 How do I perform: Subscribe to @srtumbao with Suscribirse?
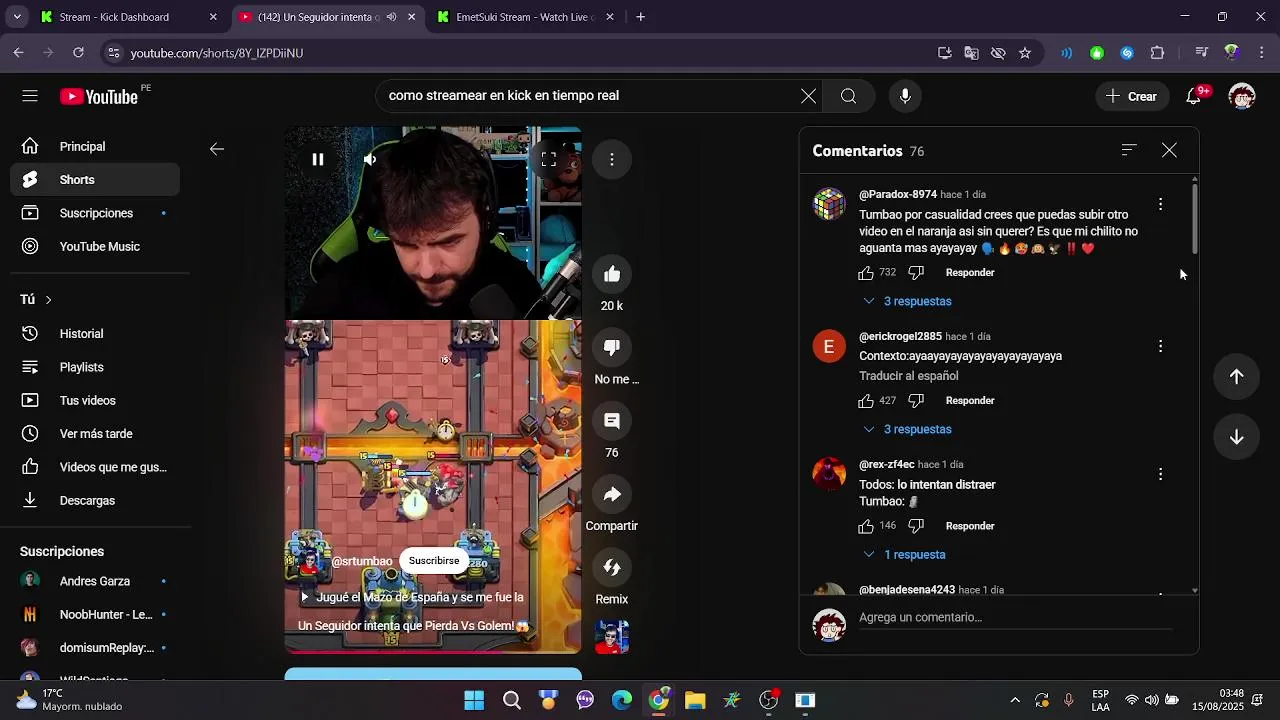[434, 561]
